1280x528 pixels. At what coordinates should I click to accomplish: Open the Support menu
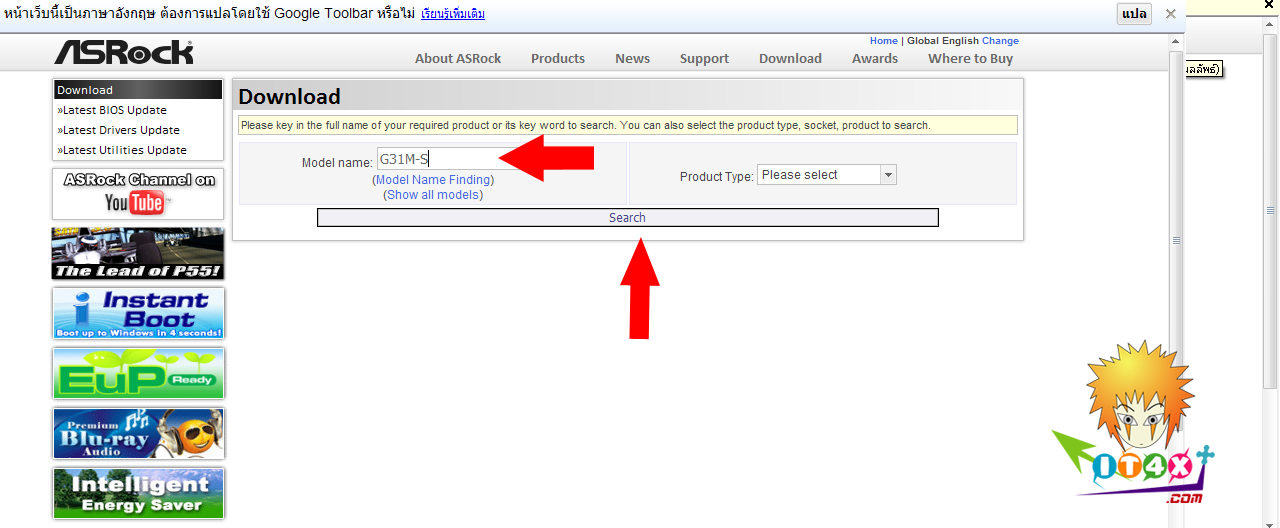click(x=704, y=58)
